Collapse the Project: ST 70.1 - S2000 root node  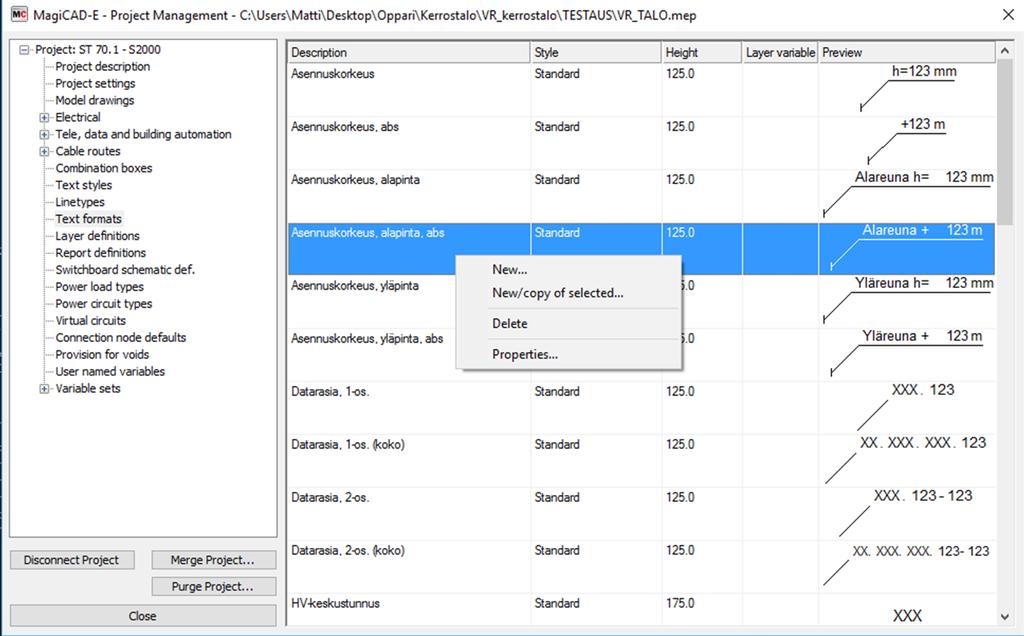click(25, 50)
